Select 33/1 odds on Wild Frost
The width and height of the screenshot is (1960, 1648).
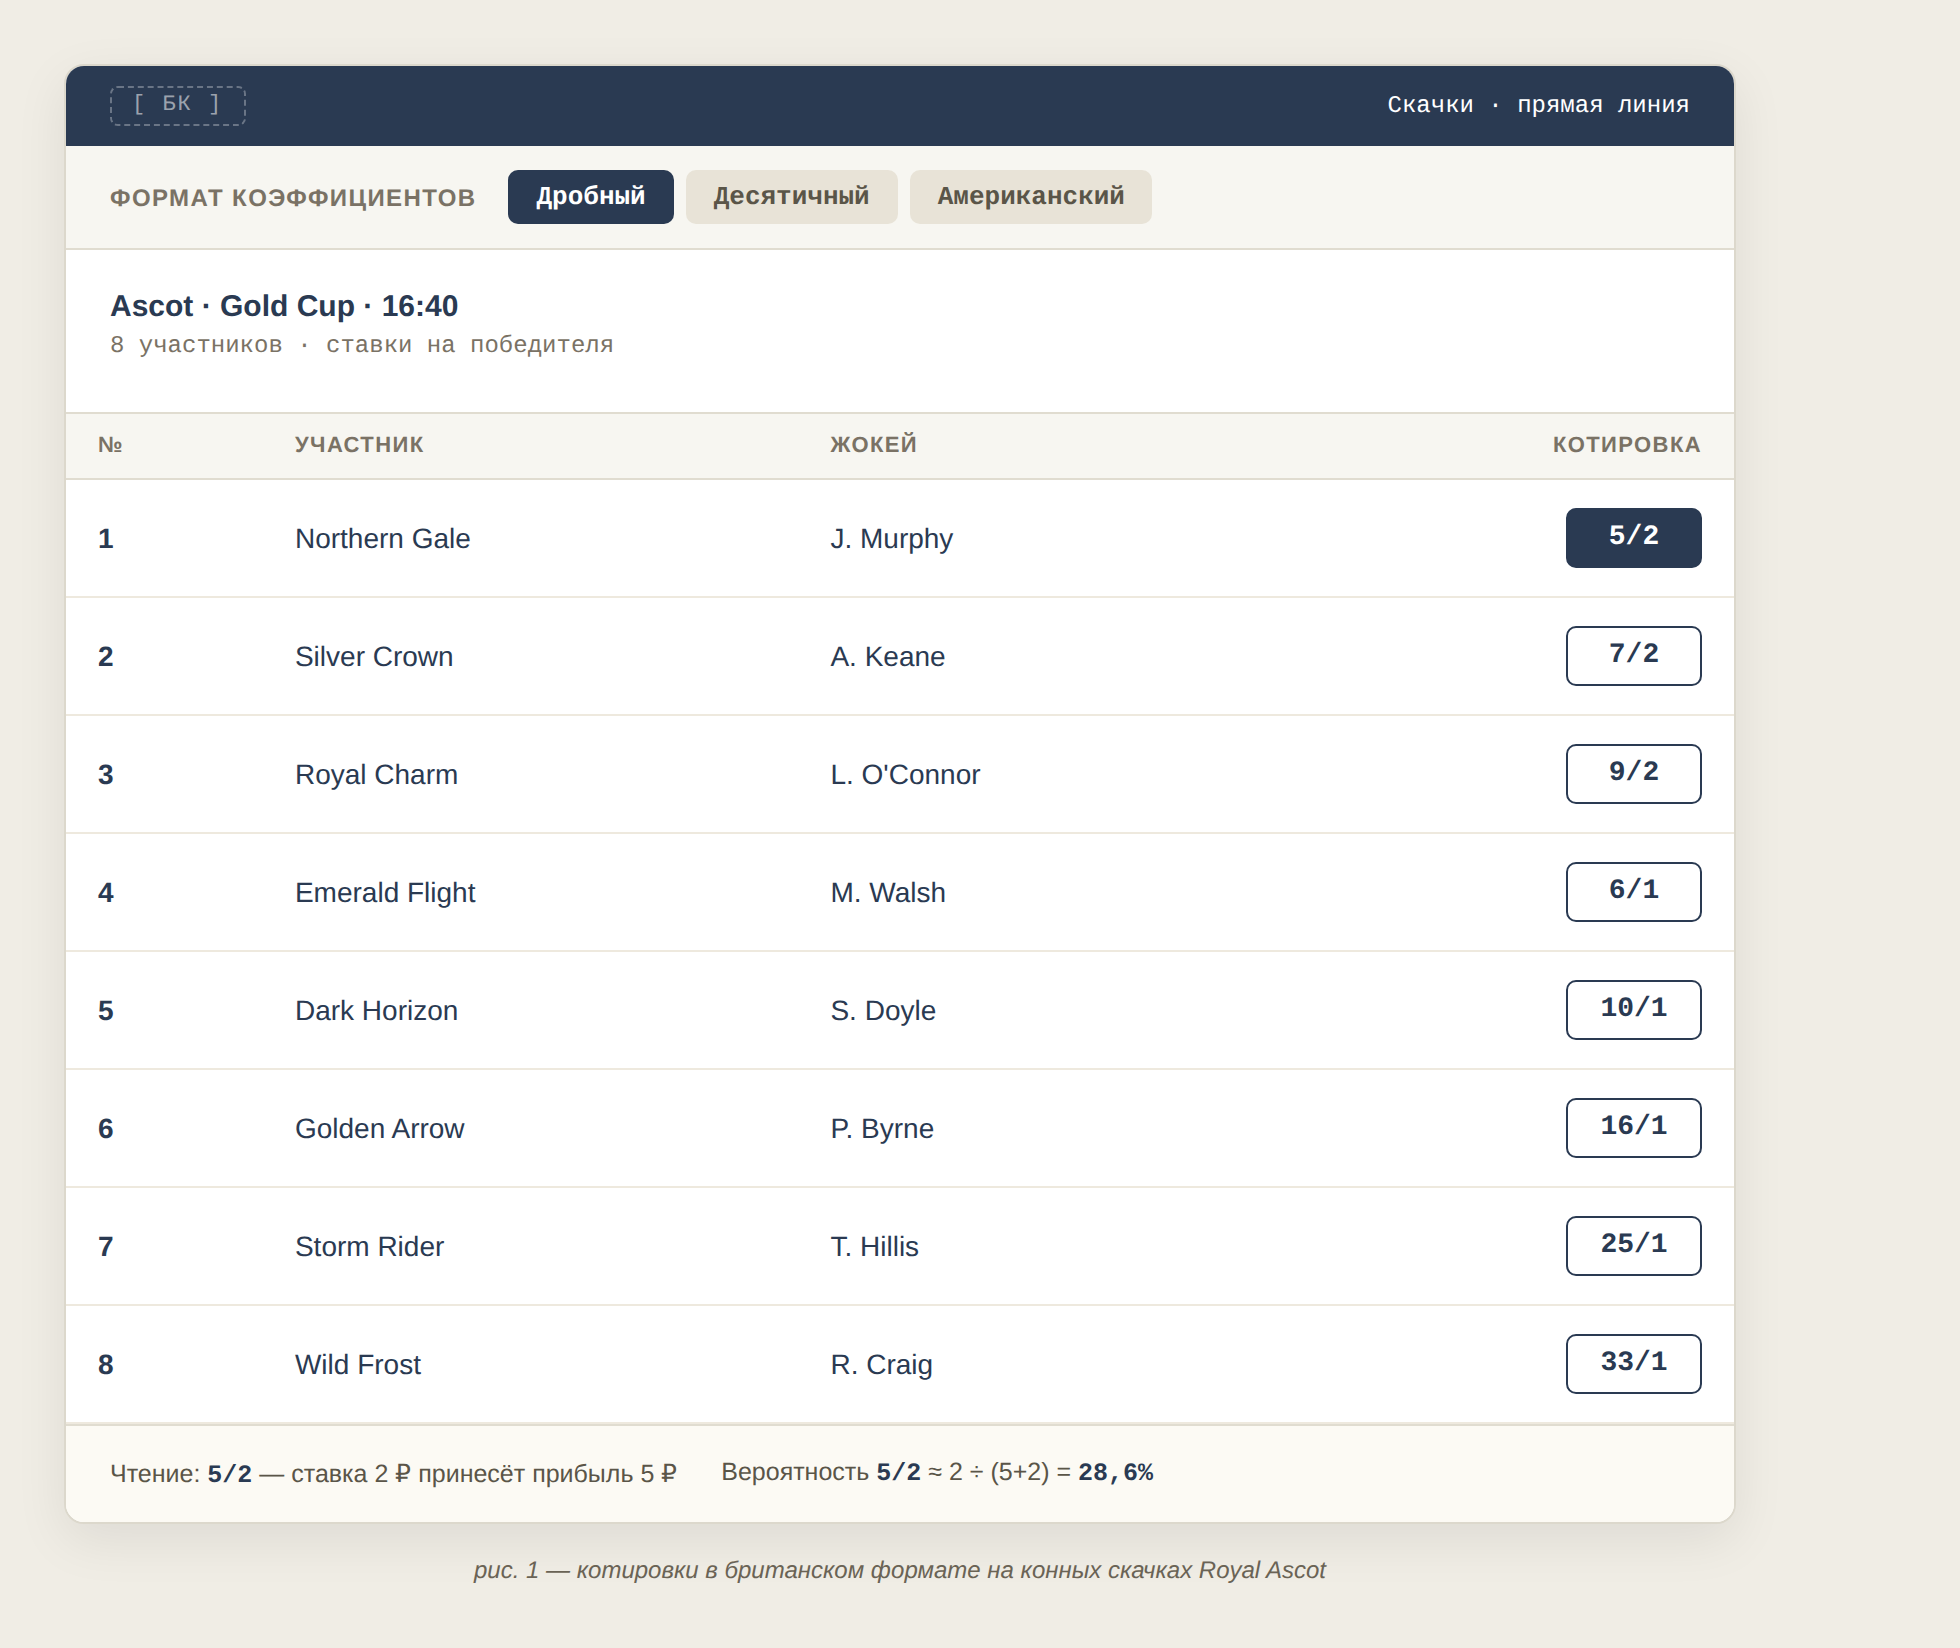tap(1633, 1364)
